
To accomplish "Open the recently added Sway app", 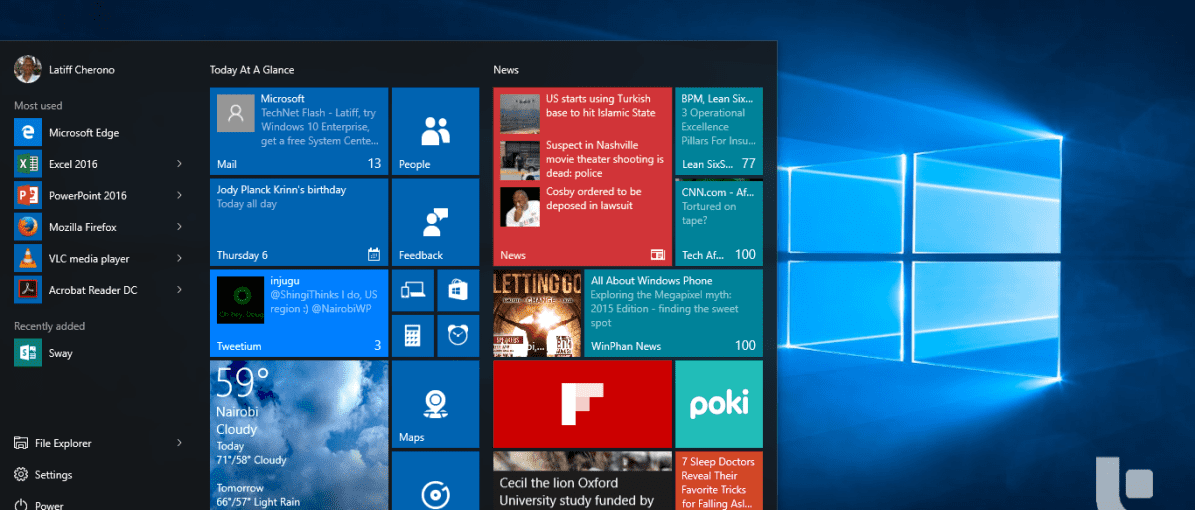I will point(98,353).
